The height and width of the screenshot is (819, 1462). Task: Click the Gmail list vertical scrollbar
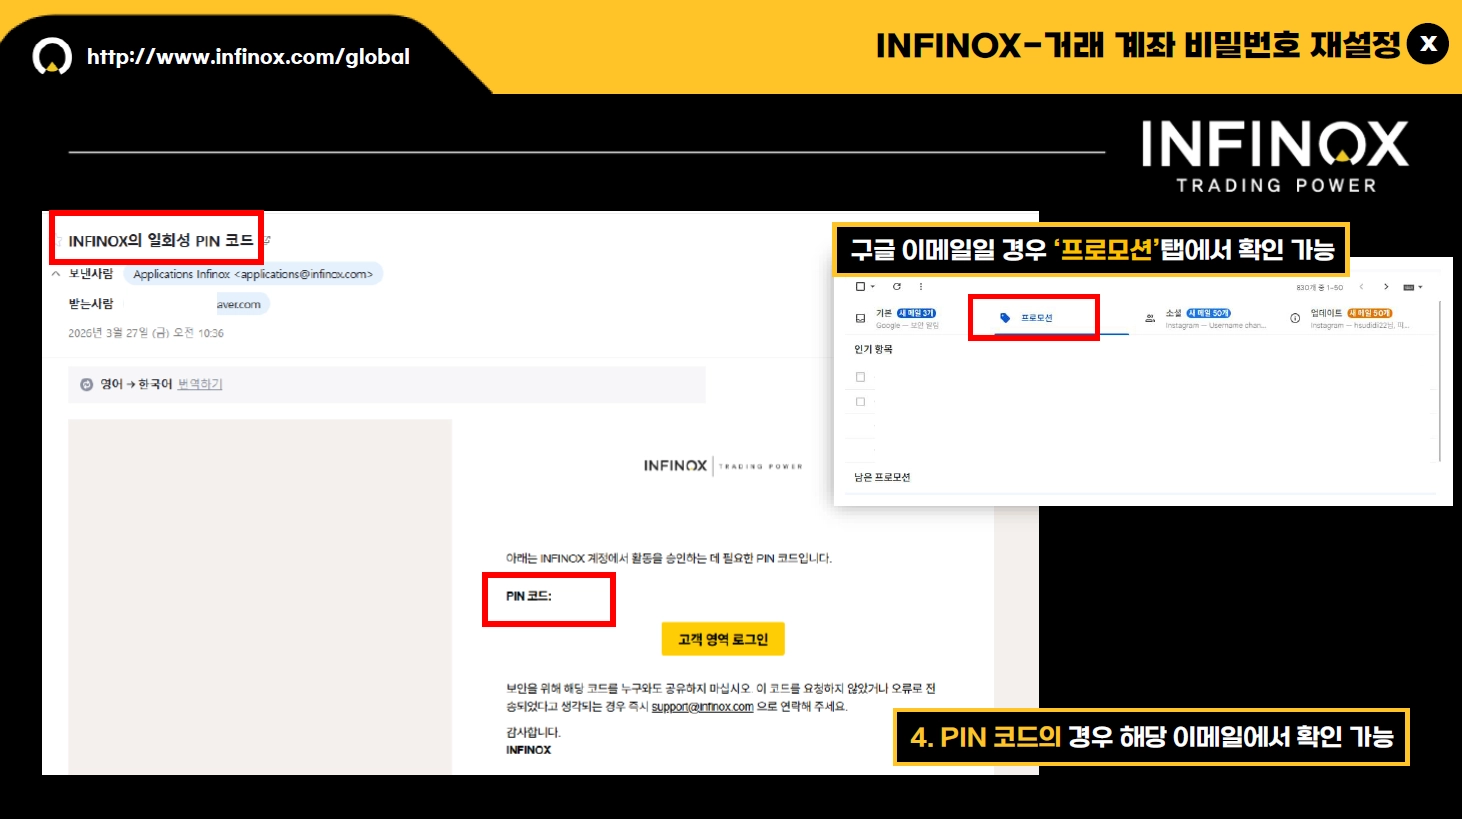click(x=1440, y=380)
